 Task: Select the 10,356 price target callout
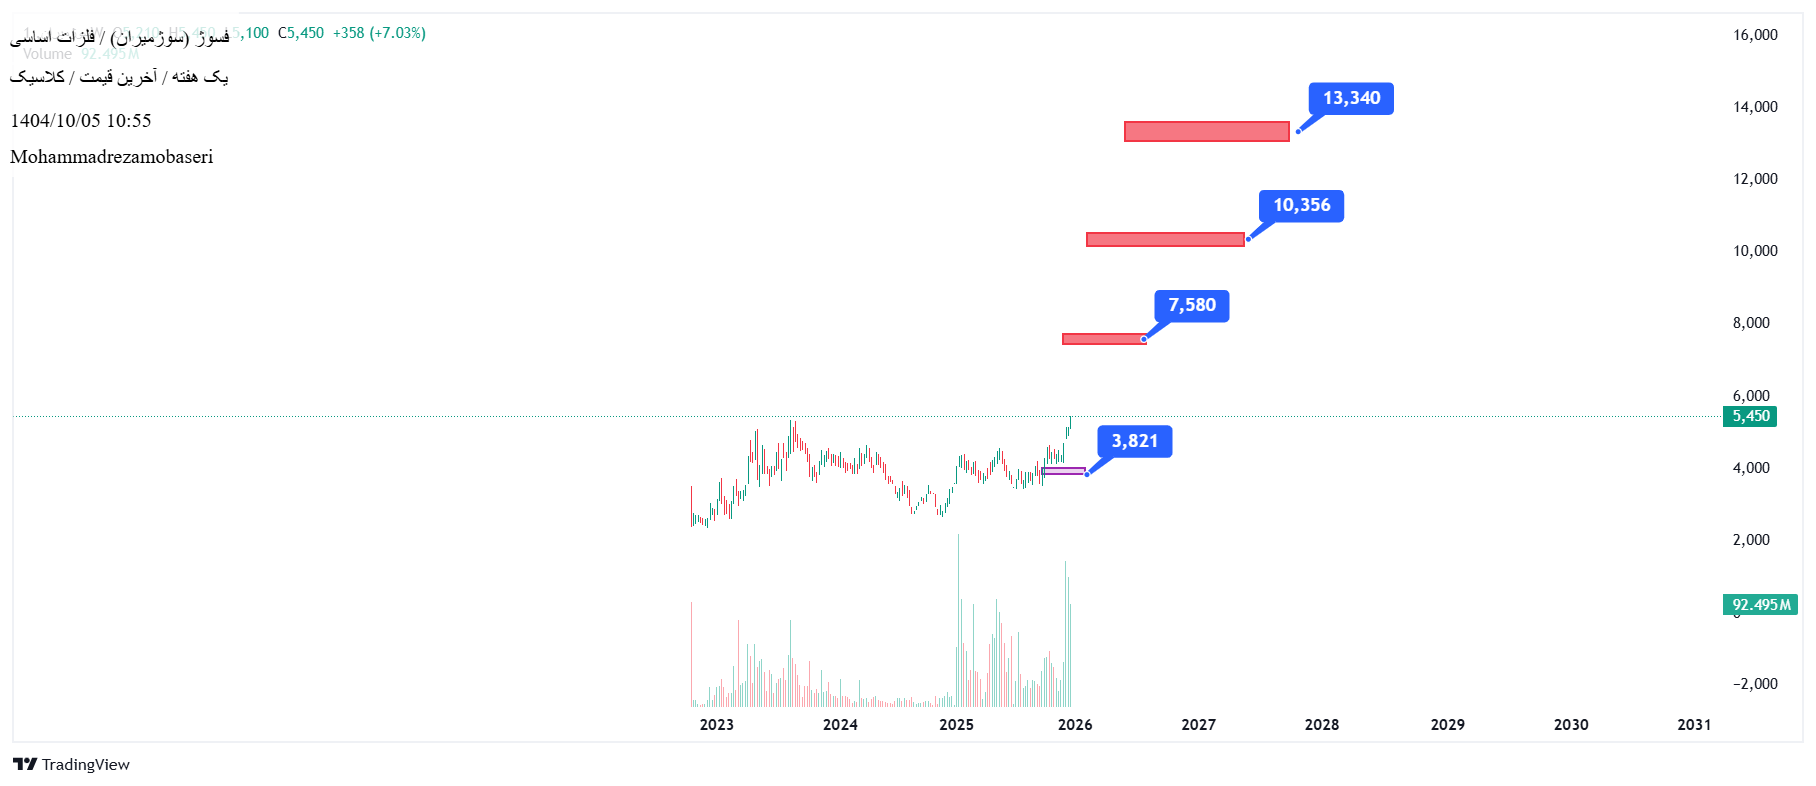(1301, 205)
